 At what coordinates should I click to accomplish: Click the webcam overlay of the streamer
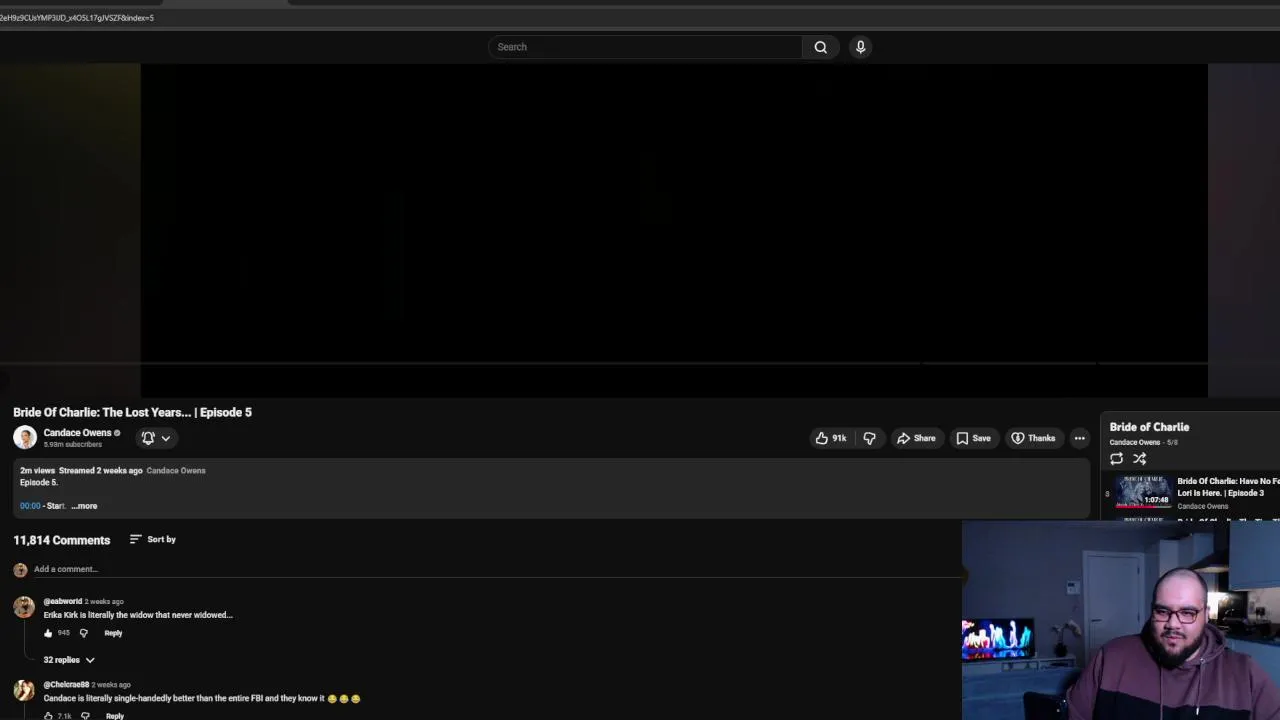(1121, 620)
